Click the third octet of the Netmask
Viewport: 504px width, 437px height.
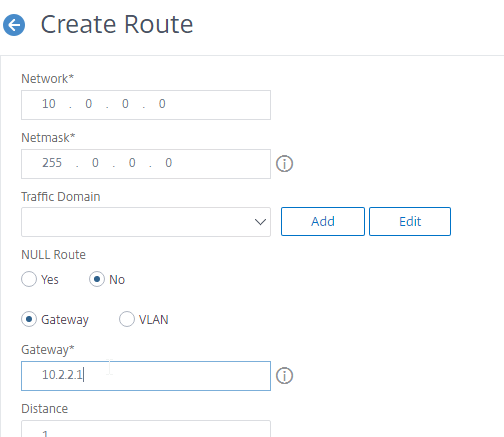tap(132, 163)
